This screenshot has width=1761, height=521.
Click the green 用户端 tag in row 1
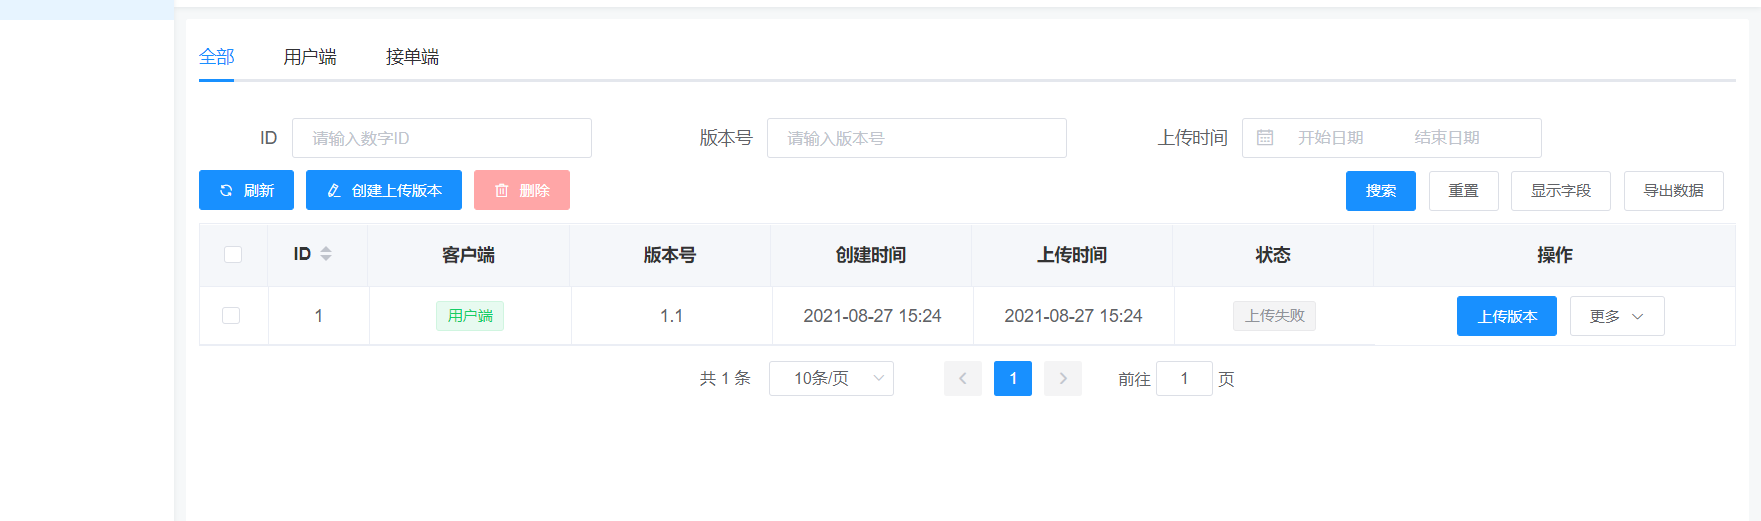[470, 316]
